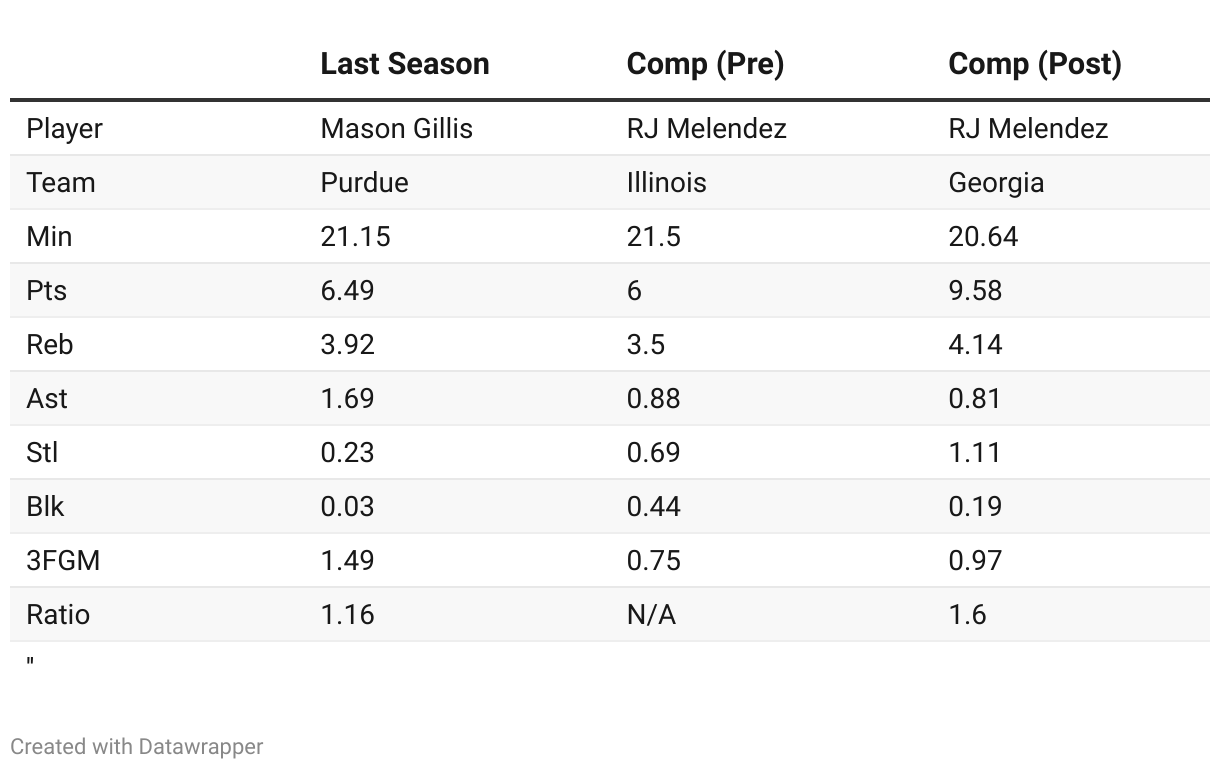Viewport: 1220px width, 770px height.
Task: Click the Blk value 0.44
Action: click(x=653, y=507)
